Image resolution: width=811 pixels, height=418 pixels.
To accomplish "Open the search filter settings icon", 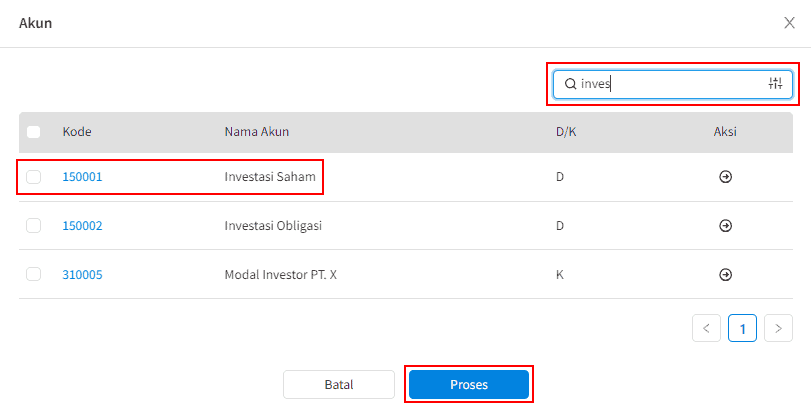I will (775, 83).
